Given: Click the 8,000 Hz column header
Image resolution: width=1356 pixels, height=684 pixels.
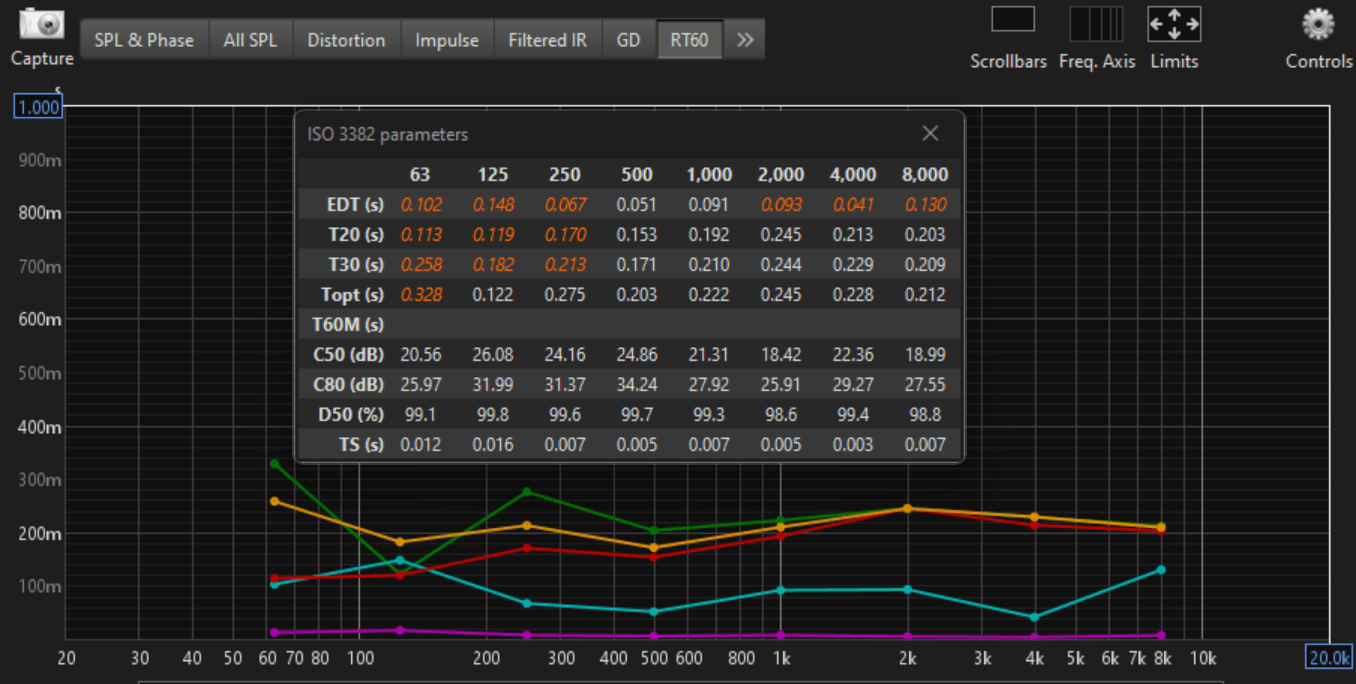Looking at the screenshot, I should [x=925, y=174].
